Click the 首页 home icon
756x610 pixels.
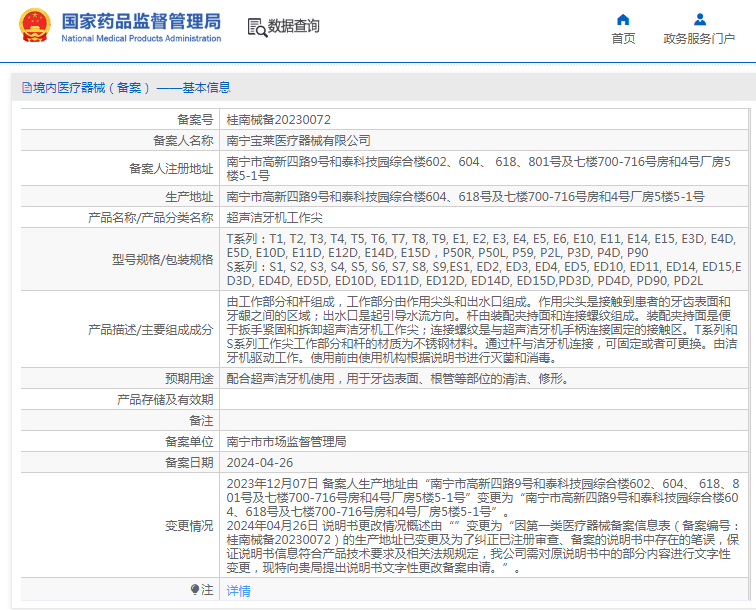coord(623,20)
